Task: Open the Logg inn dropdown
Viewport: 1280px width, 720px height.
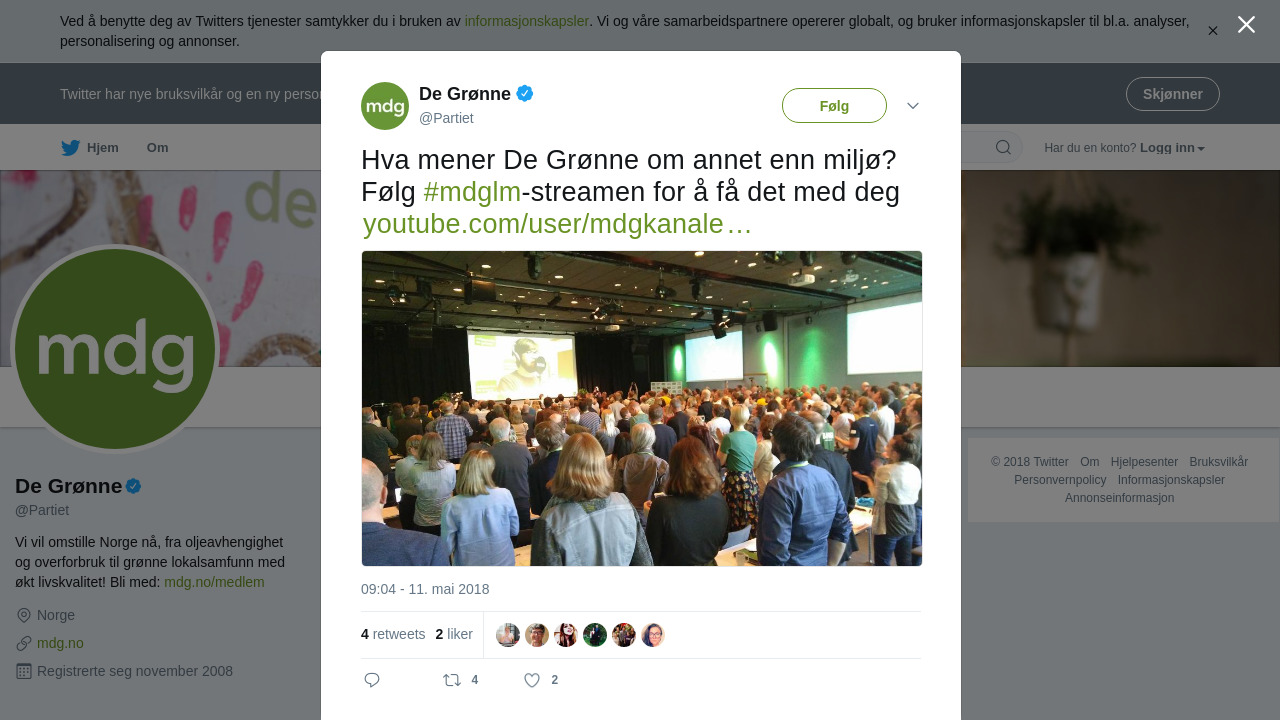Action: pos(1172,148)
